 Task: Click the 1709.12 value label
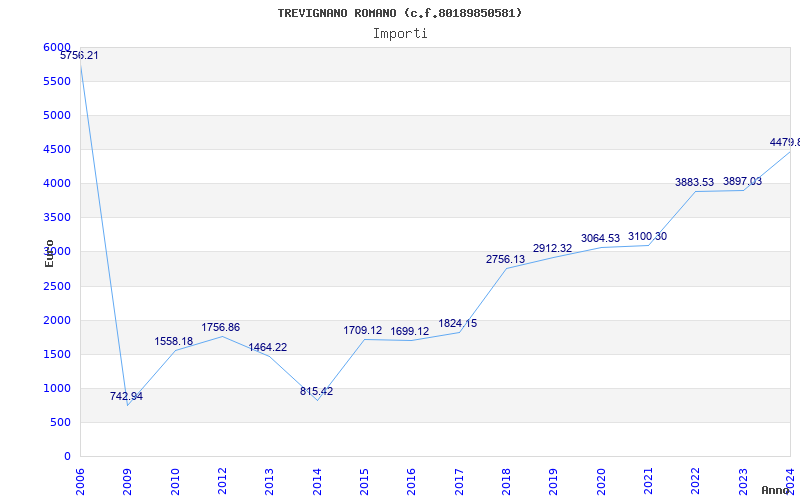(x=362, y=331)
